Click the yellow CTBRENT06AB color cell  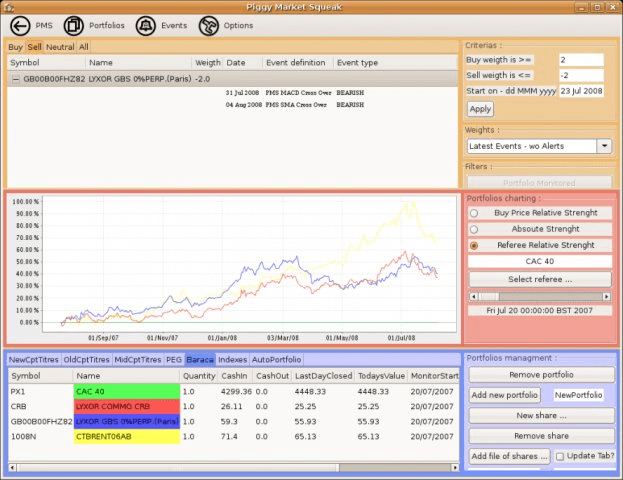tap(127, 437)
